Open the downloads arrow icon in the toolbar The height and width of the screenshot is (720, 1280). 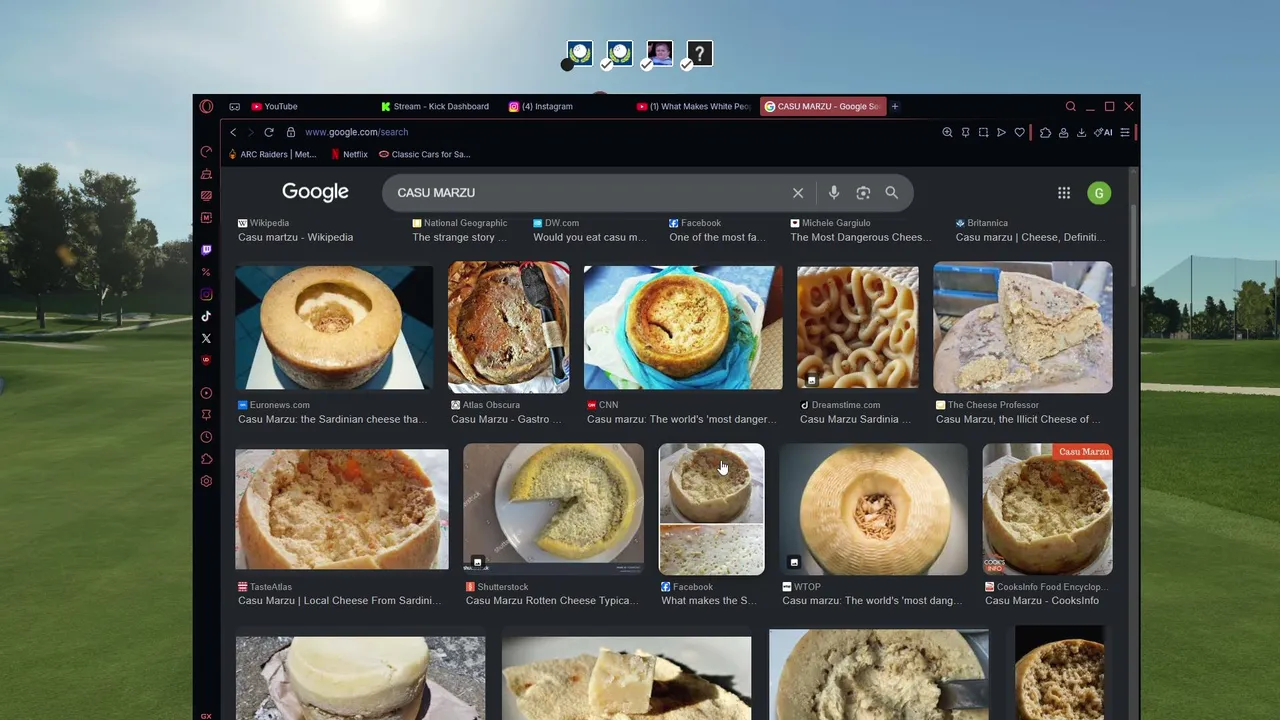[x=1081, y=132]
